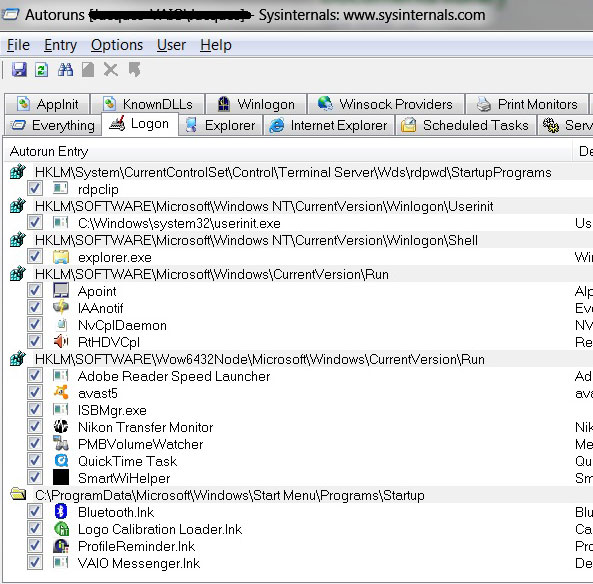Select the RtHDVCpl entry name
The width and height of the screenshot is (593, 584).
click(109, 342)
